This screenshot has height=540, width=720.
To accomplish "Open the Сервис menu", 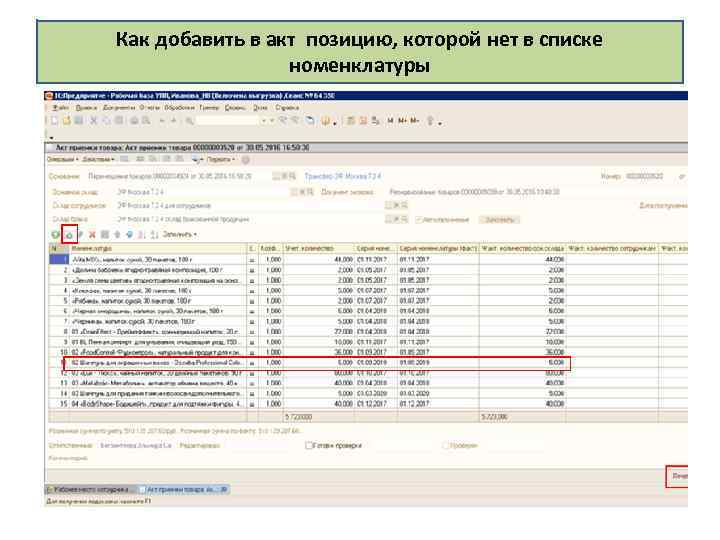I will pos(235,108).
